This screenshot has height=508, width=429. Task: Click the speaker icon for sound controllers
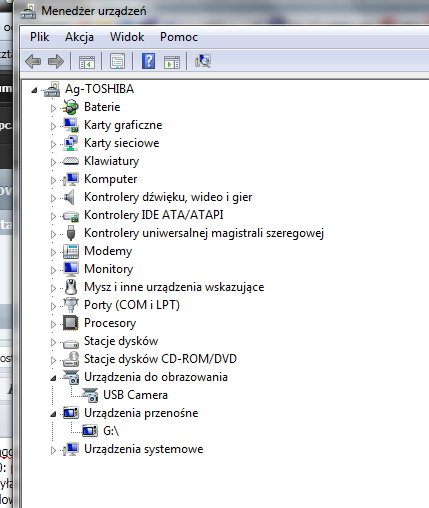(69, 197)
